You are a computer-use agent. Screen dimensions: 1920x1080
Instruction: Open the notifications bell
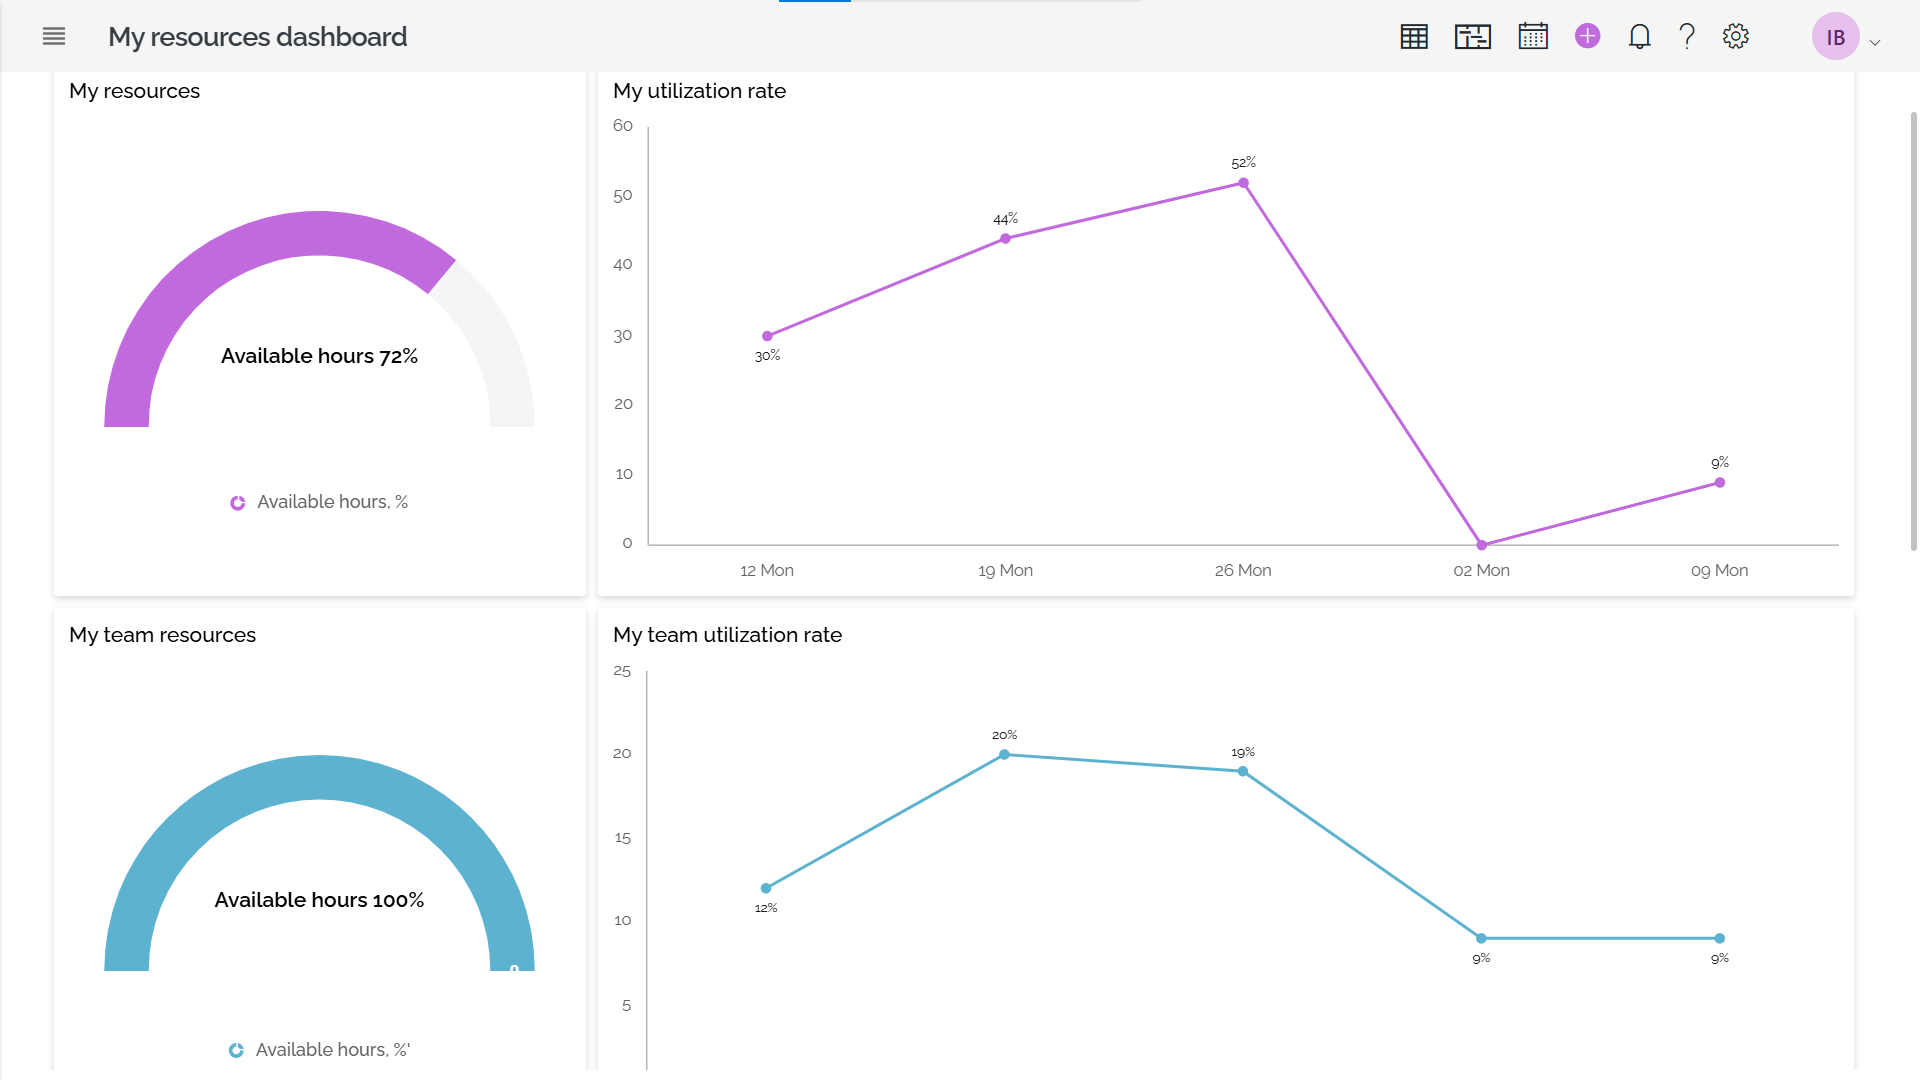(x=1639, y=36)
